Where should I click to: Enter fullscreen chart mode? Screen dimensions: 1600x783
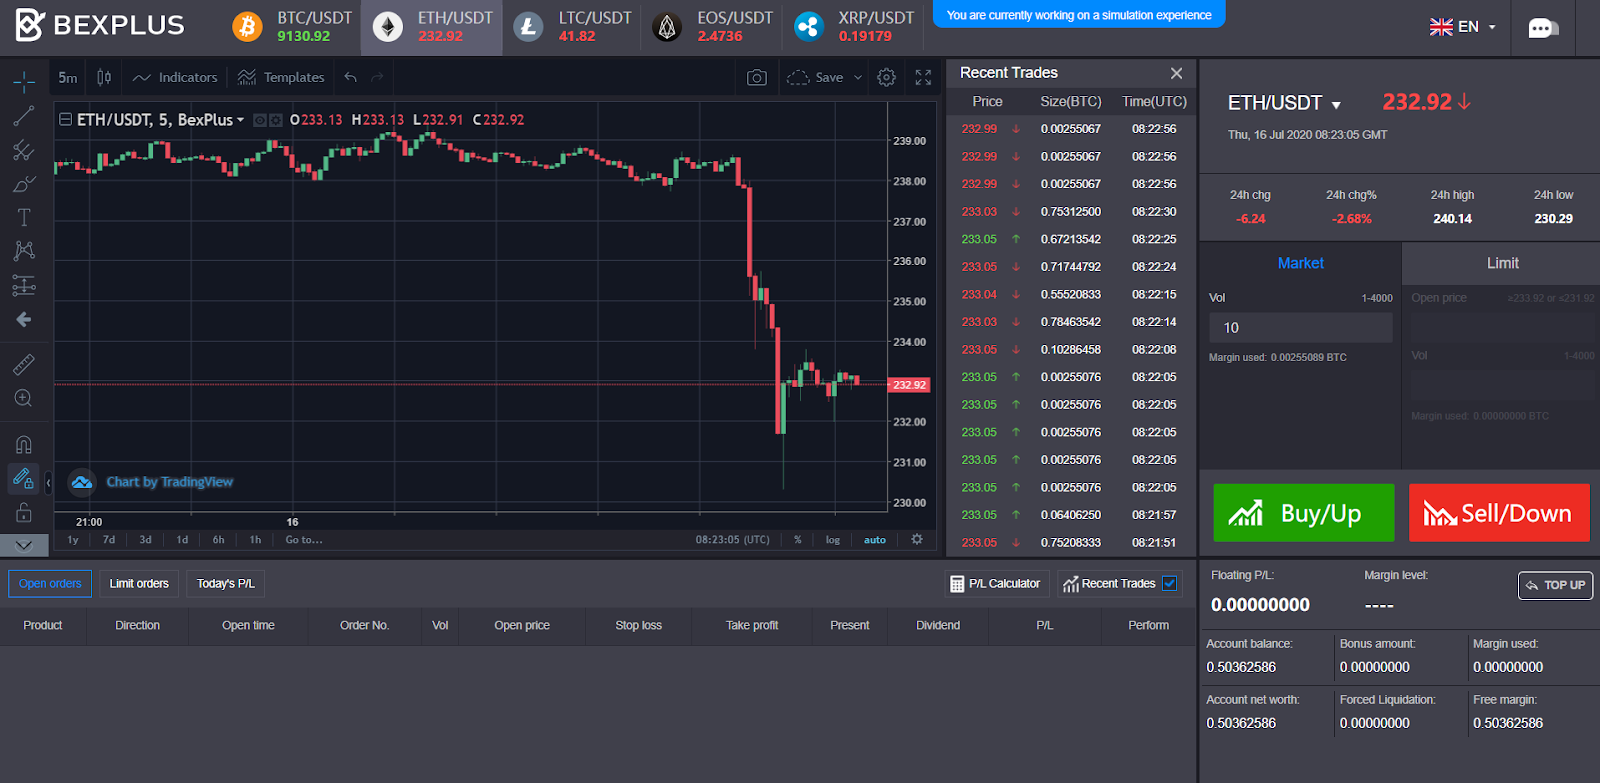click(923, 77)
